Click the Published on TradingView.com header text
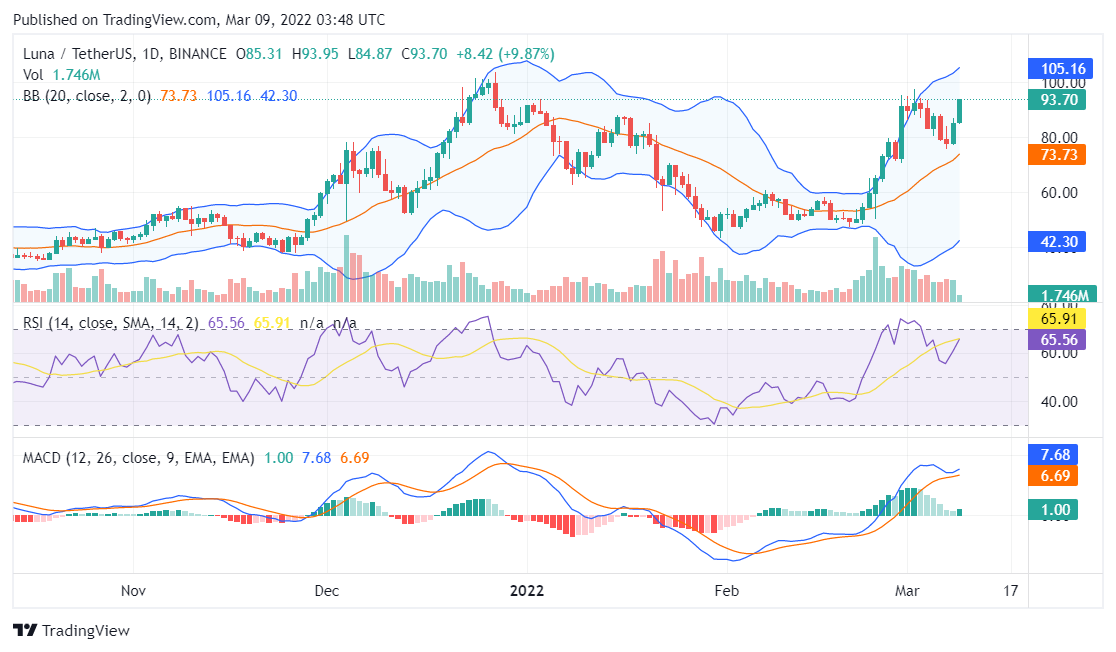The height and width of the screenshot is (652, 1116). point(199,20)
